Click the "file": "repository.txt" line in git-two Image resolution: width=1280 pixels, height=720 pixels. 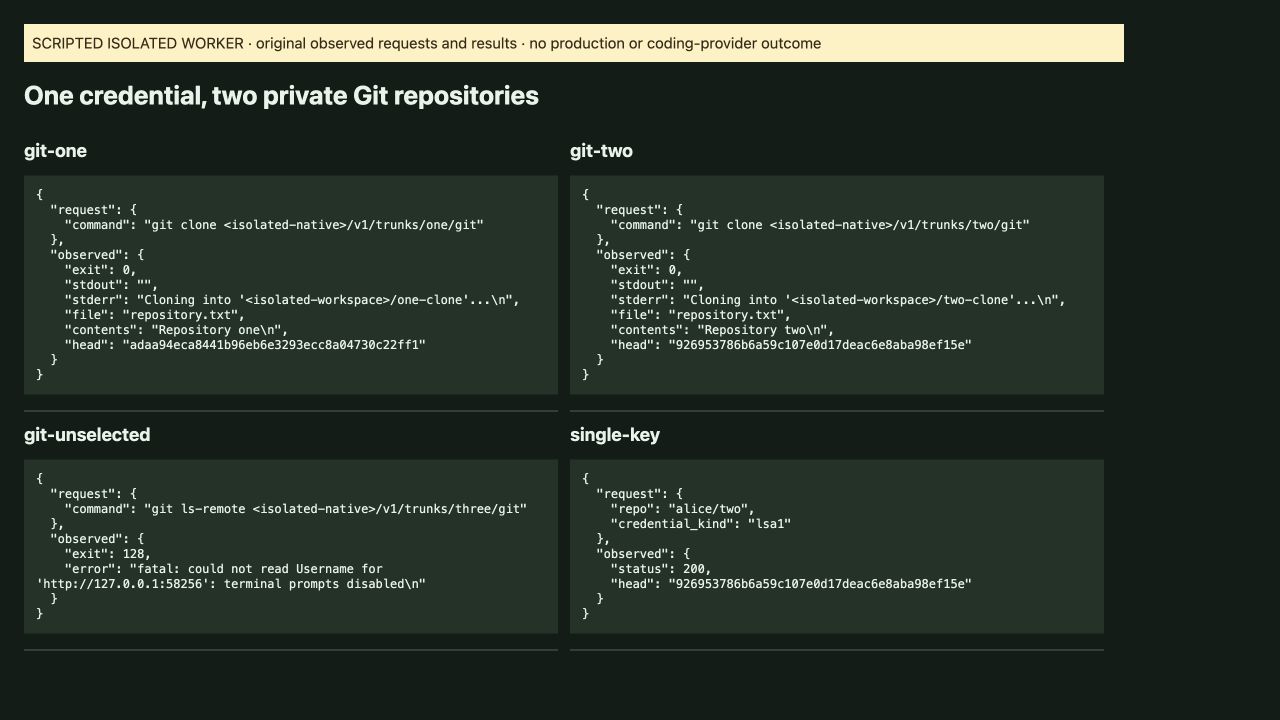701,315
